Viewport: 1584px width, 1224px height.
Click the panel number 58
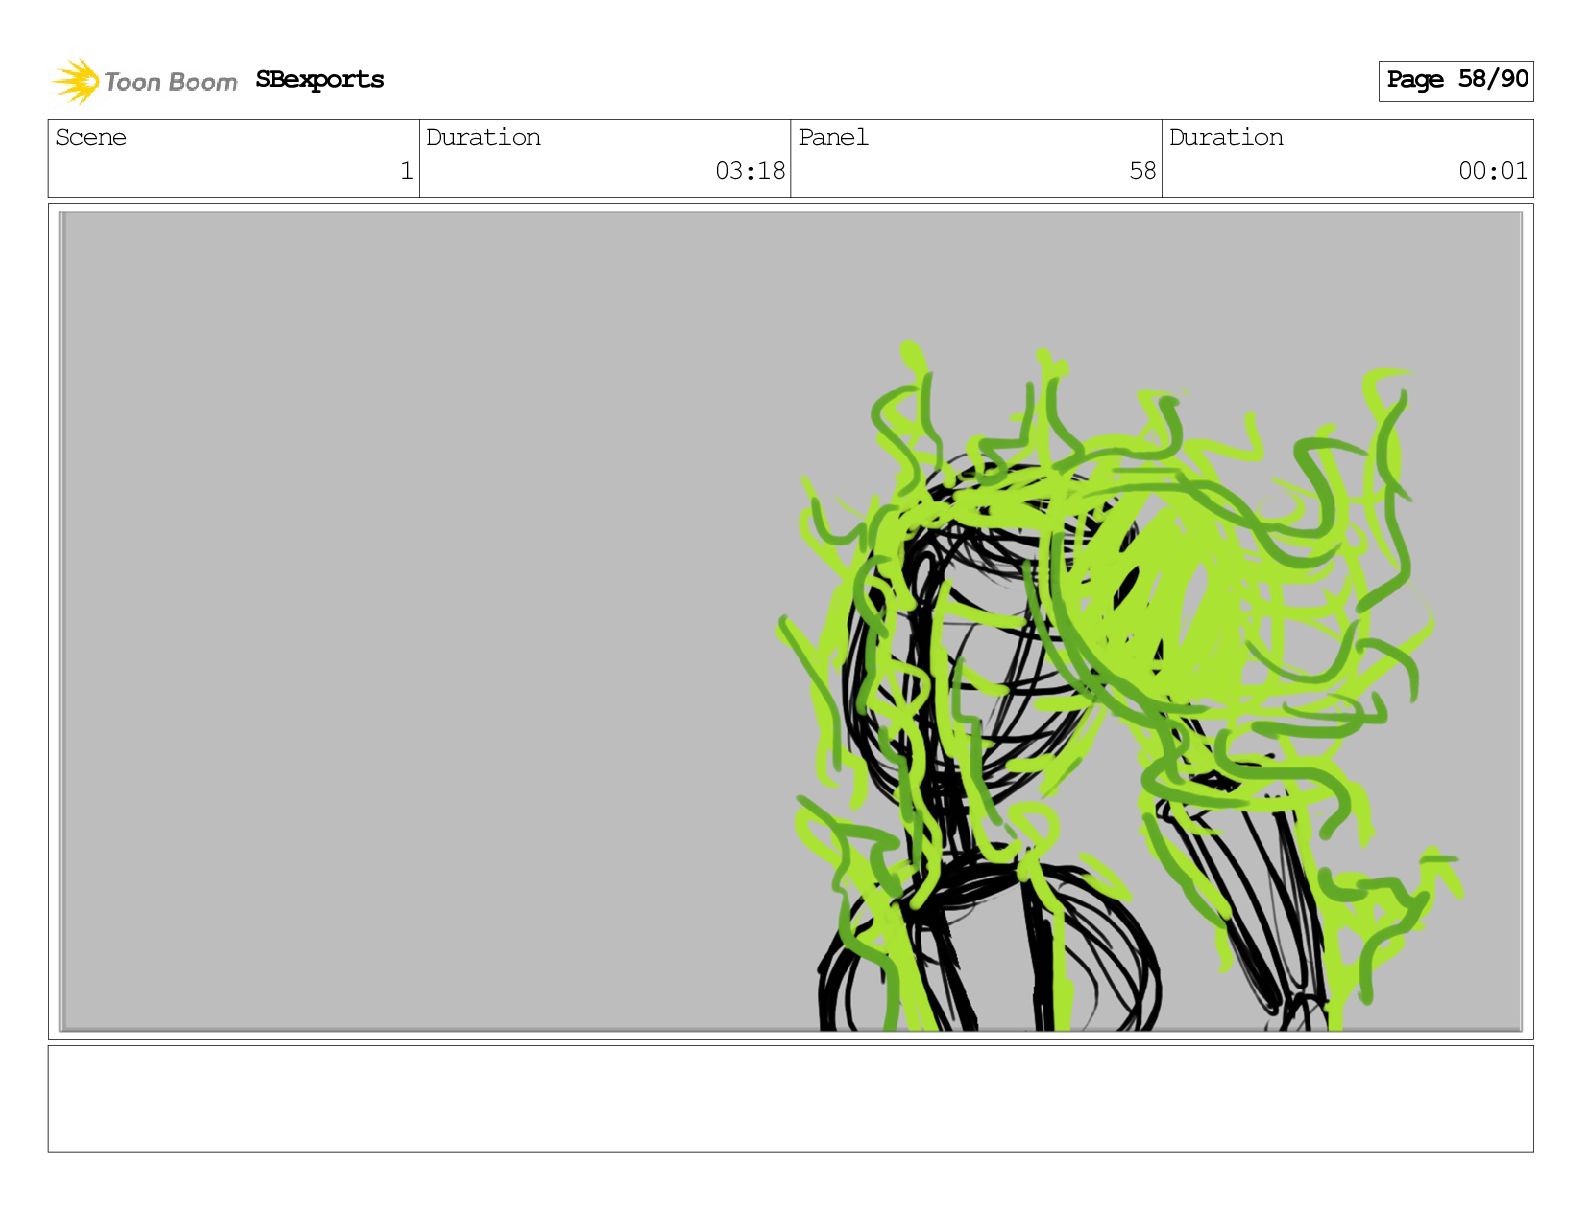pyautogui.click(x=1143, y=171)
